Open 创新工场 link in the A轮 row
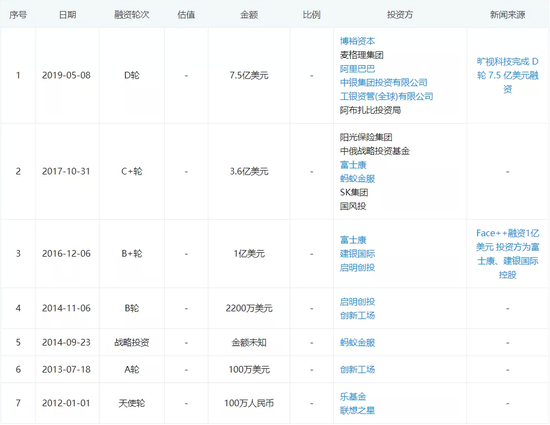The image size is (550, 425). 357,369
